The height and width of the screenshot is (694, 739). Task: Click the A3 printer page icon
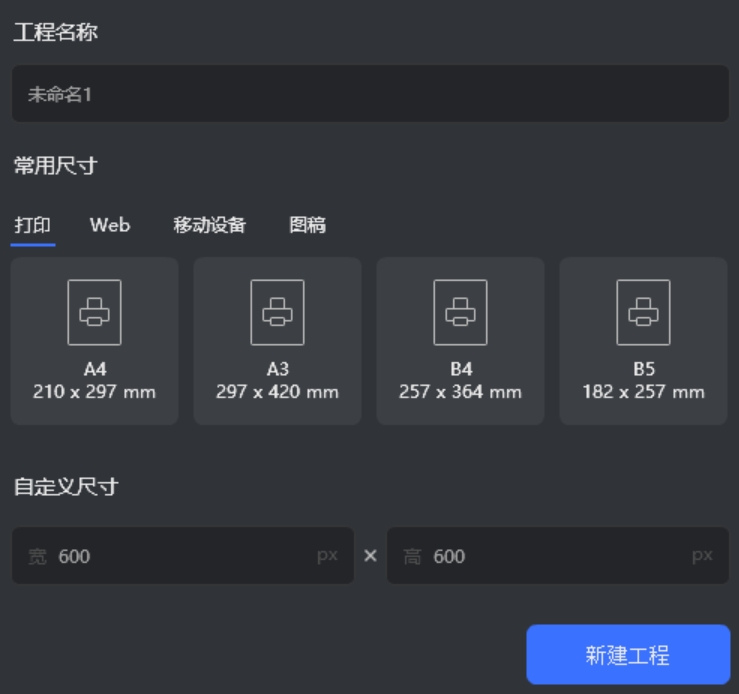click(277, 312)
